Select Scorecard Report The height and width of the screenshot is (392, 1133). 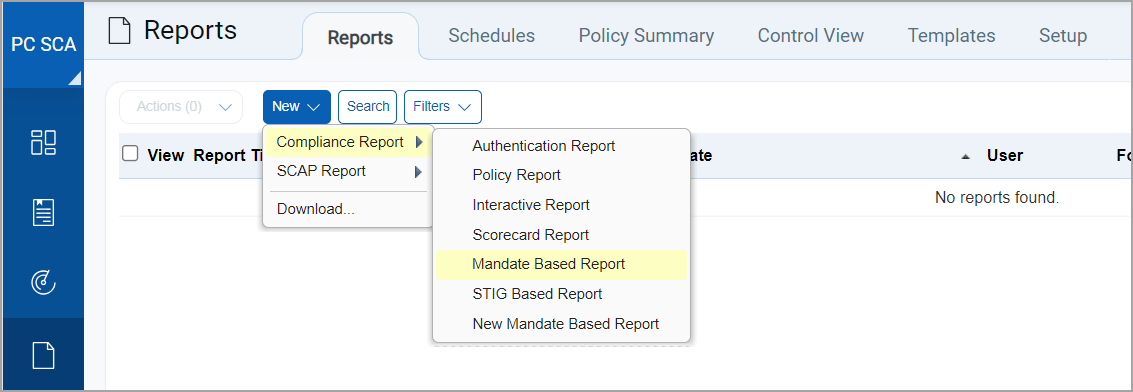pyautogui.click(x=561, y=235)
